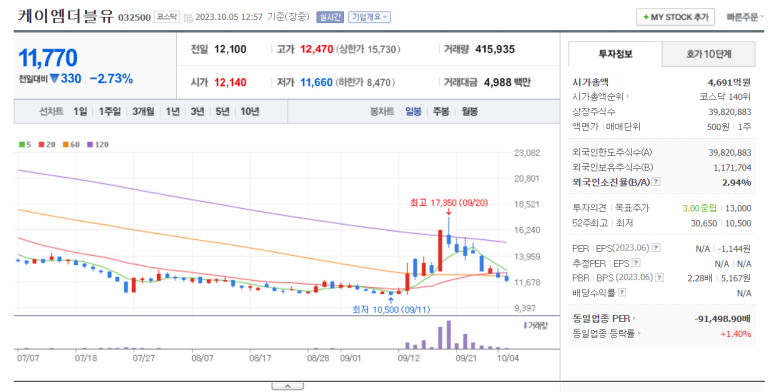Viewport: 773px width, 392px height.
Task: Click the 최고 17,350 (09/20) chart marker
Action: click(449, 203)
